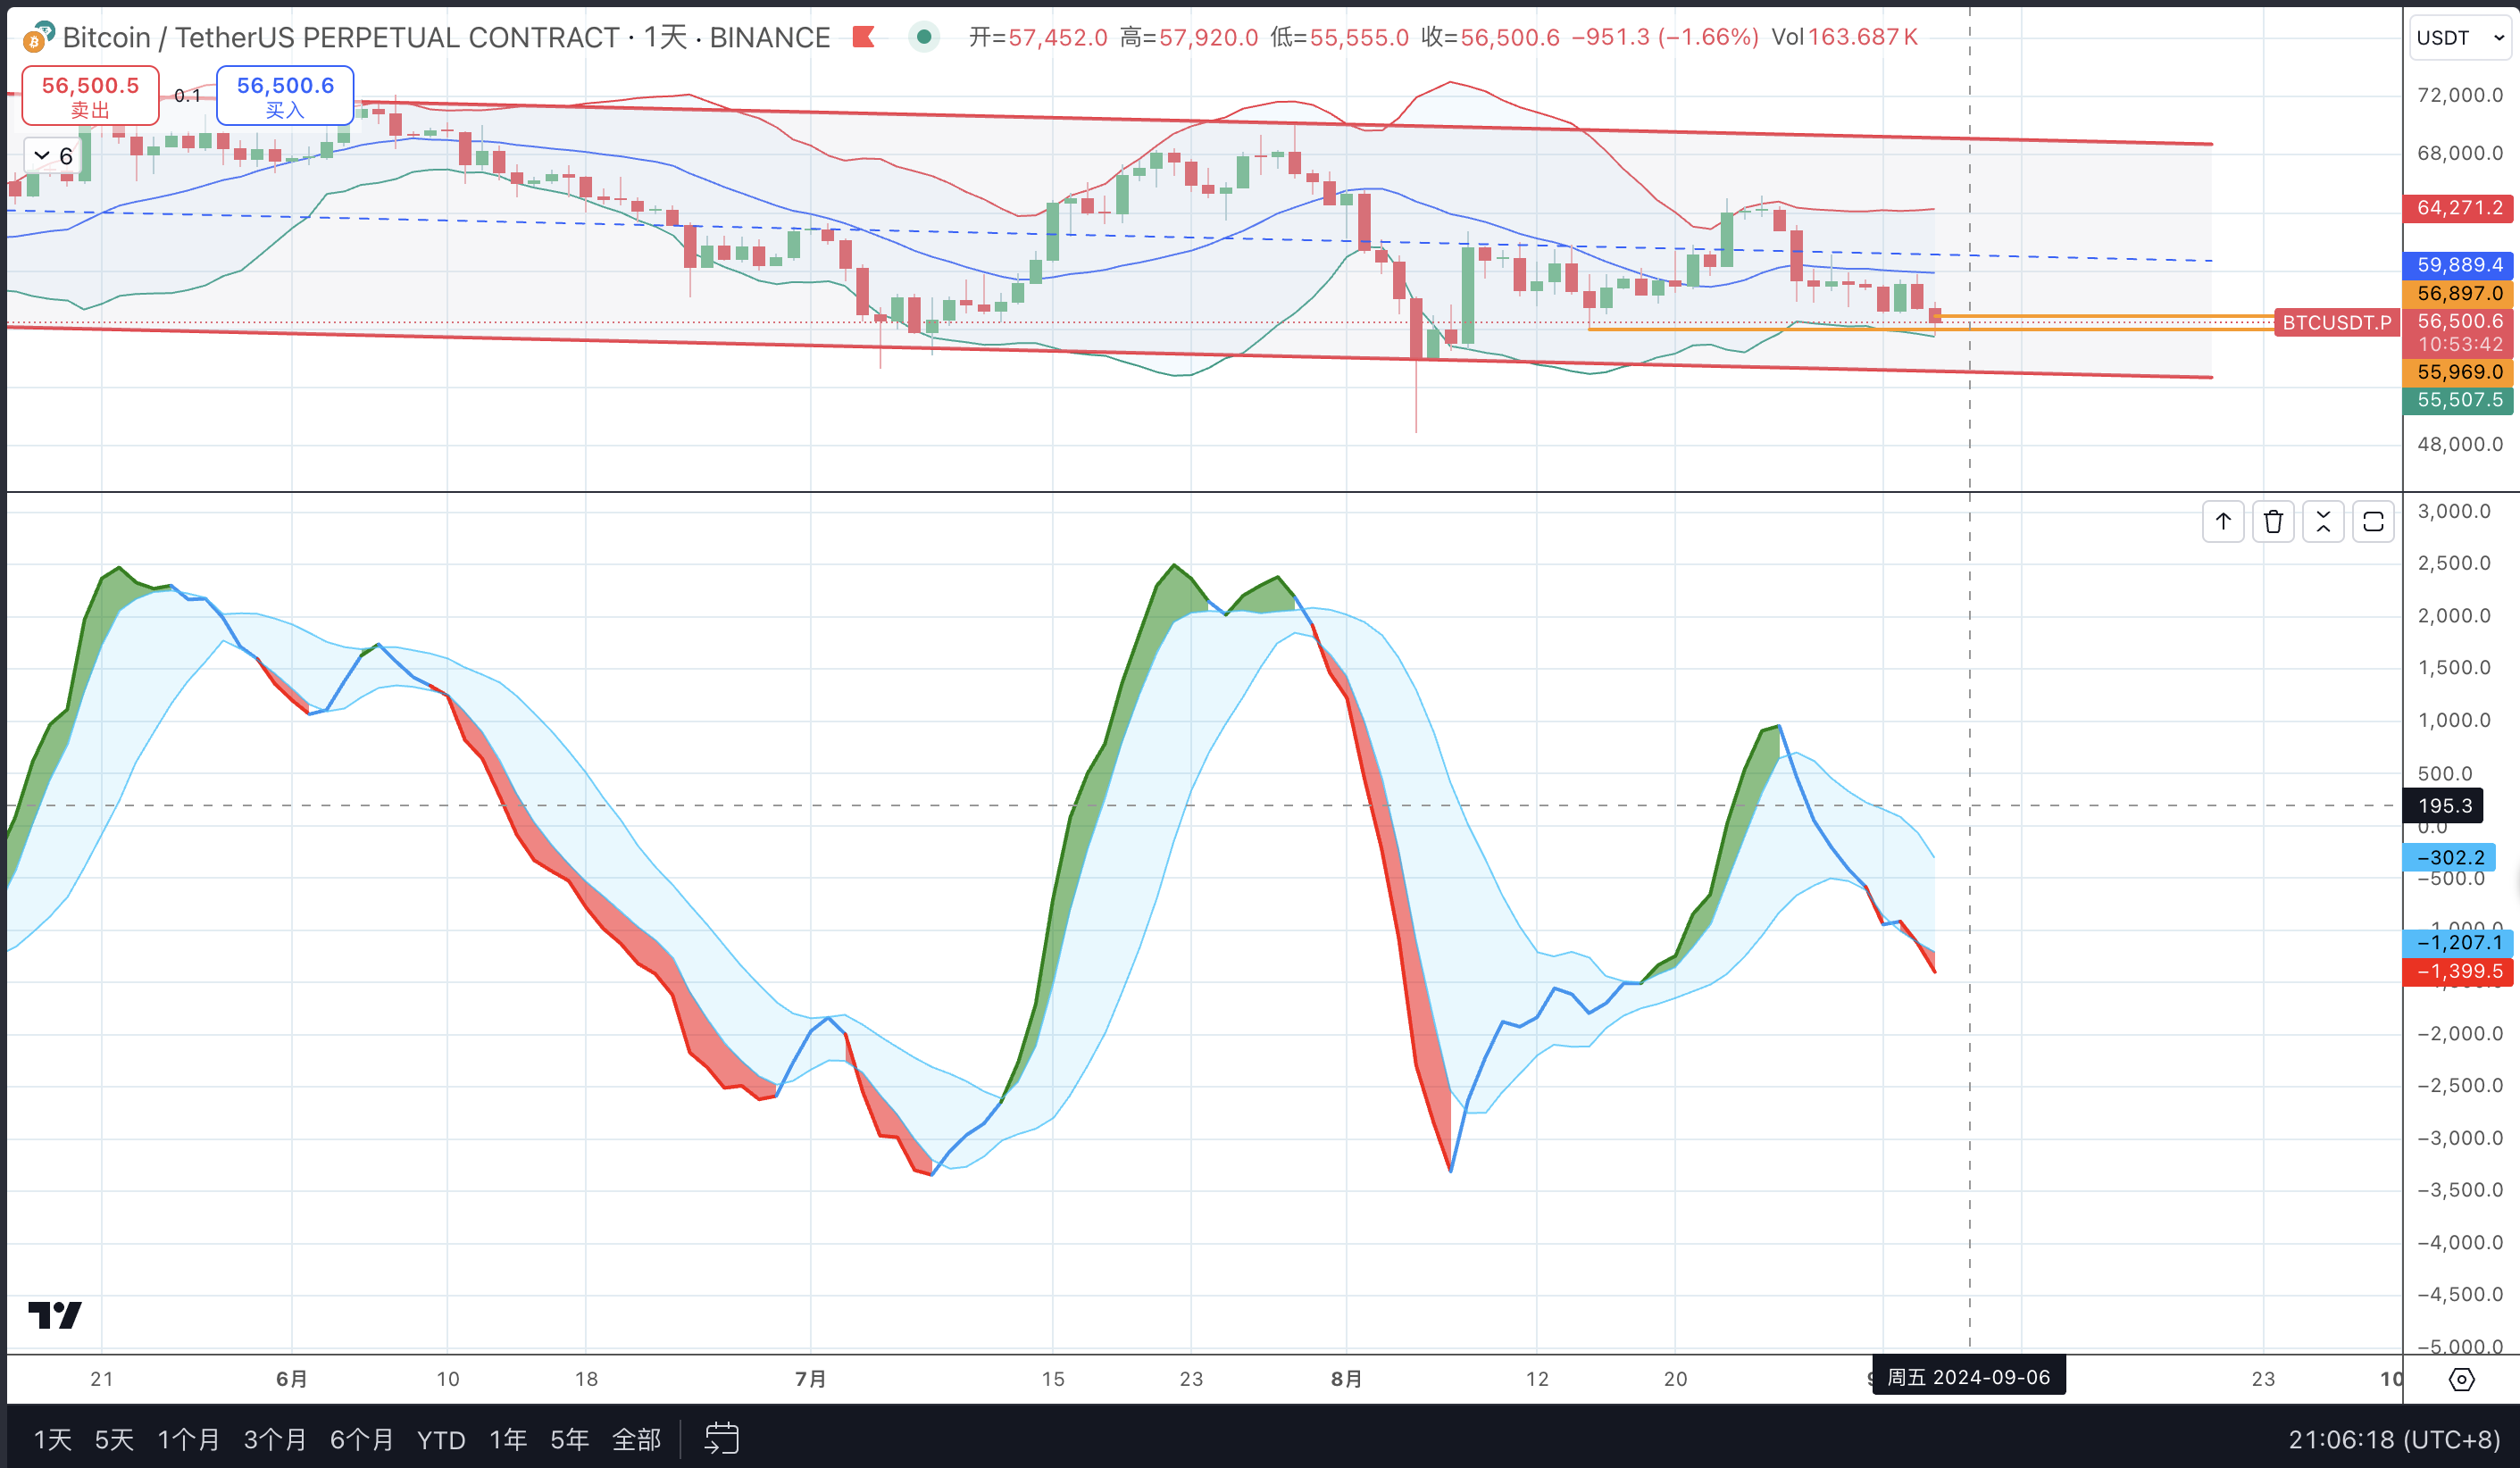Click the orange 56,897.0 price level tag
This screenshot has height=1468, width=2520.
(x=2459, y=293)
